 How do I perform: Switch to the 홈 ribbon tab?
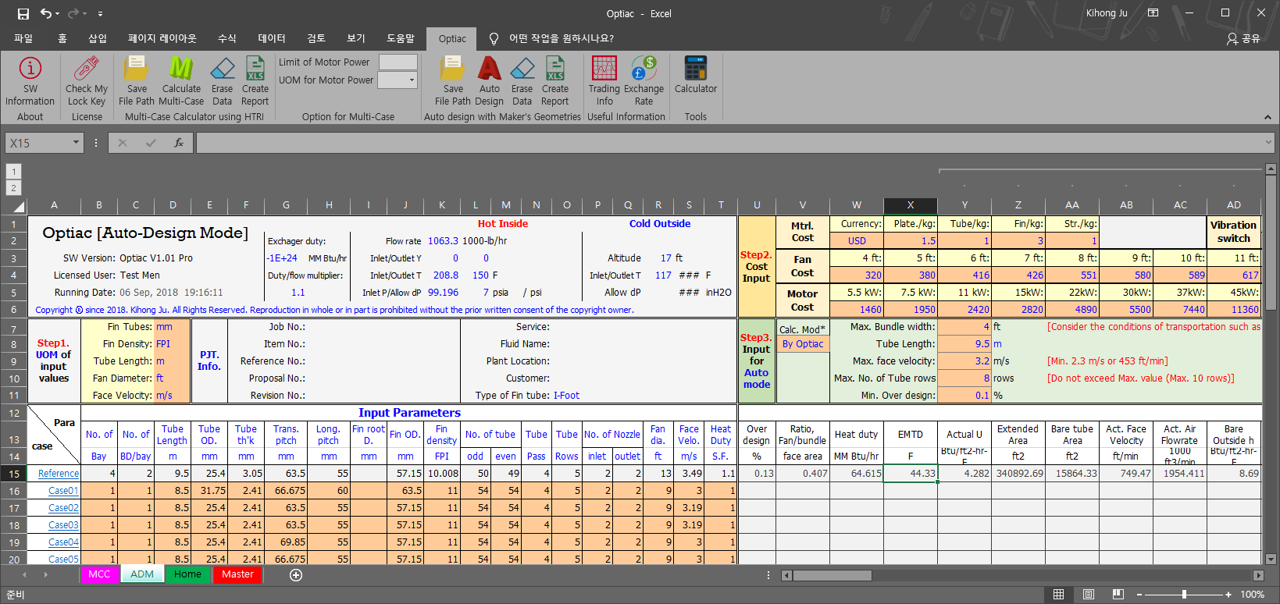point(62,39)
